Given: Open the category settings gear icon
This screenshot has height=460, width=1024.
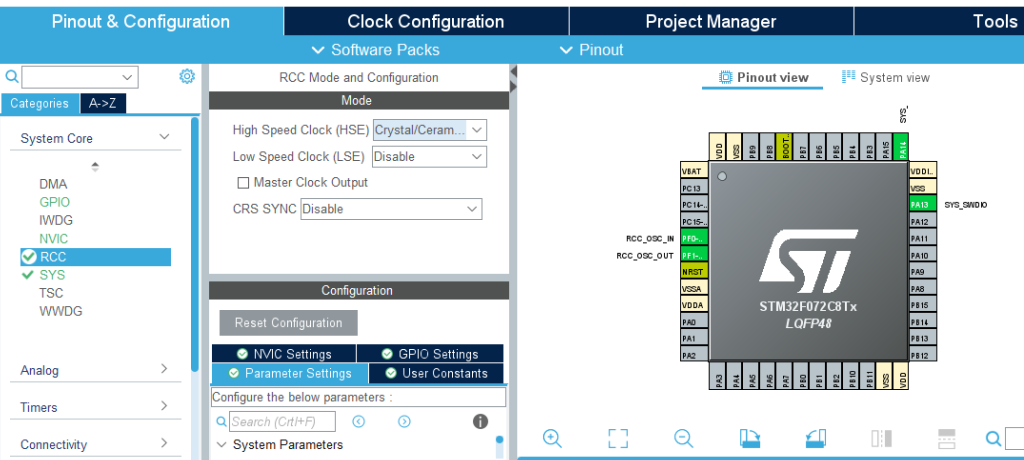Looking at the screenshot, I should coord(187,76).
